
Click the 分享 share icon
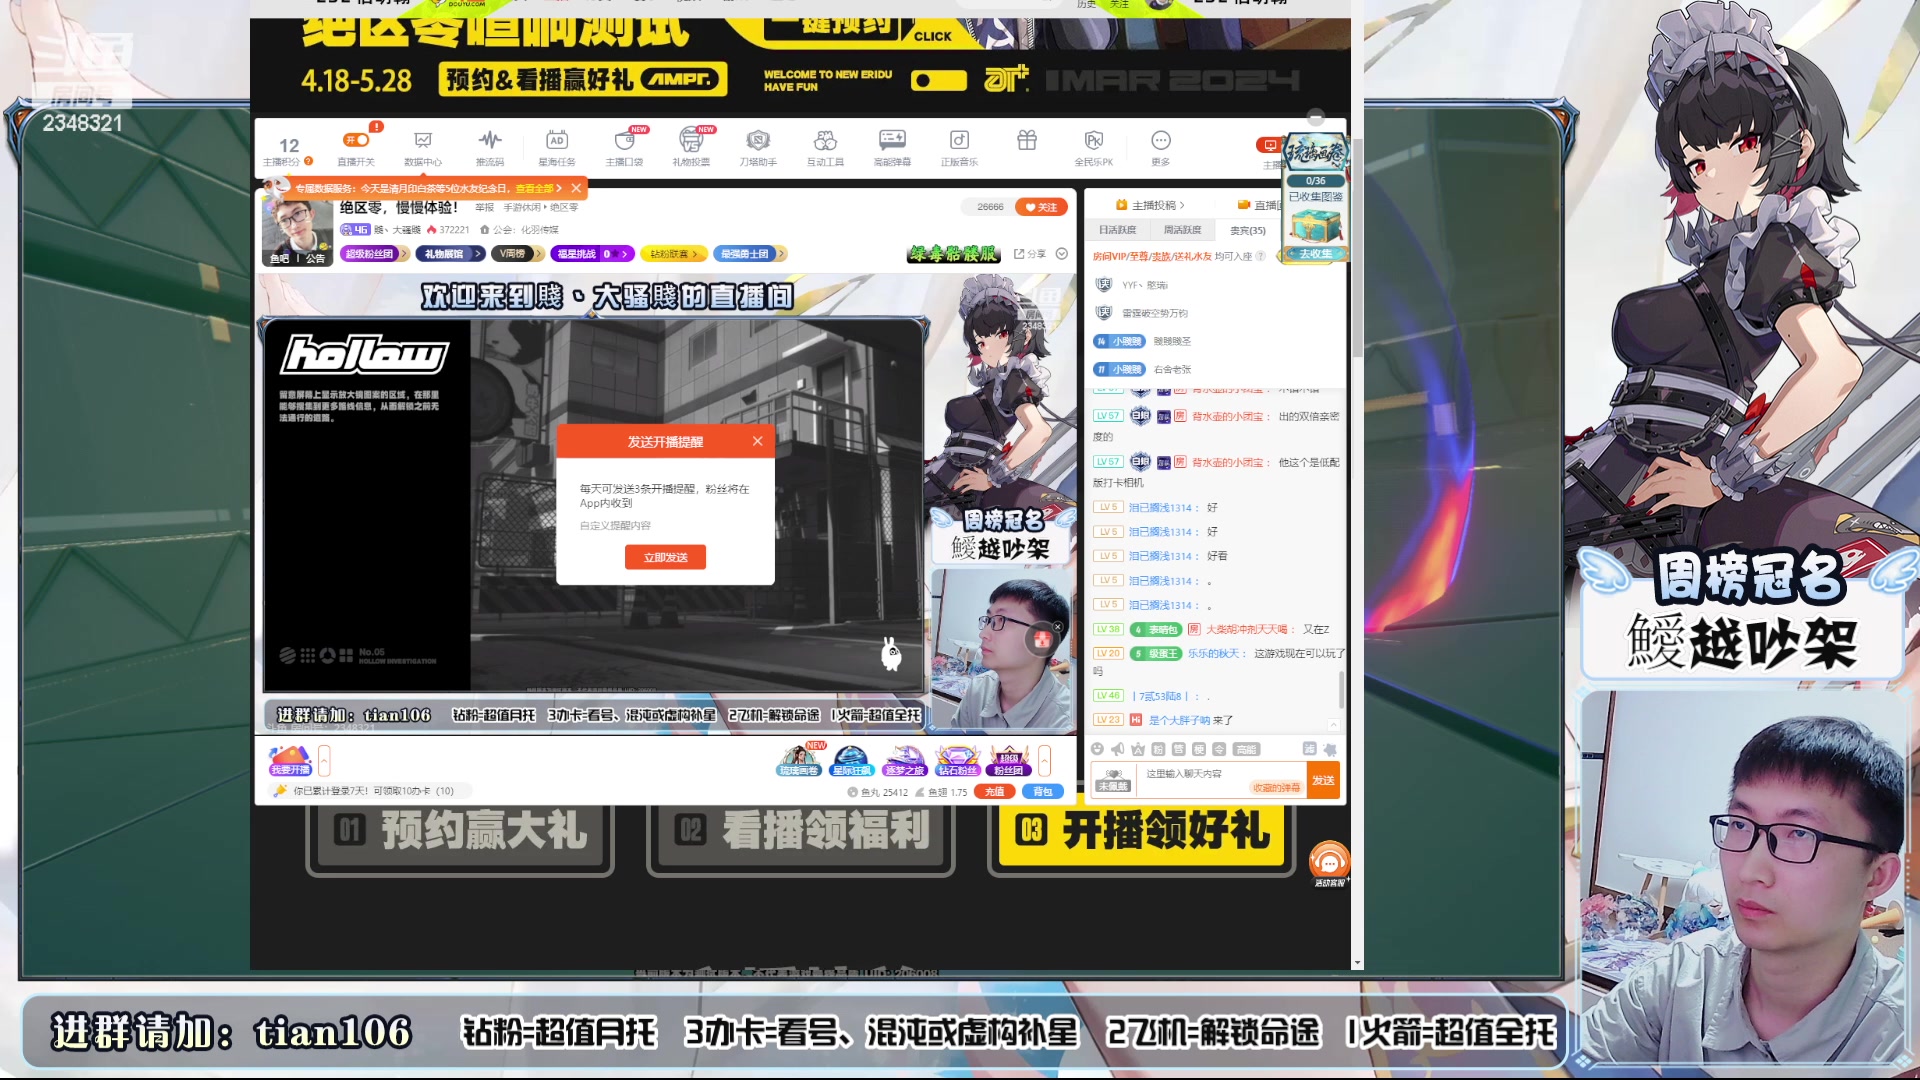click(1030, 254)
